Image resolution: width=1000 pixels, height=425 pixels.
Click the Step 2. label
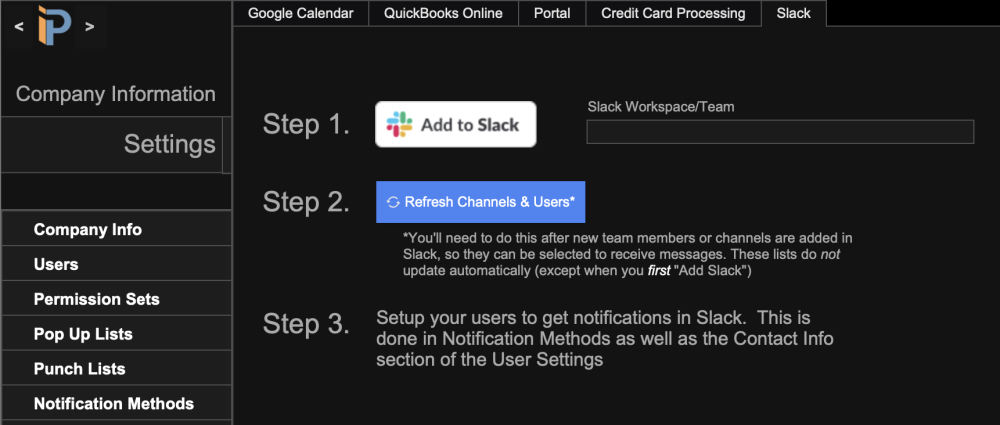(306, 202)
